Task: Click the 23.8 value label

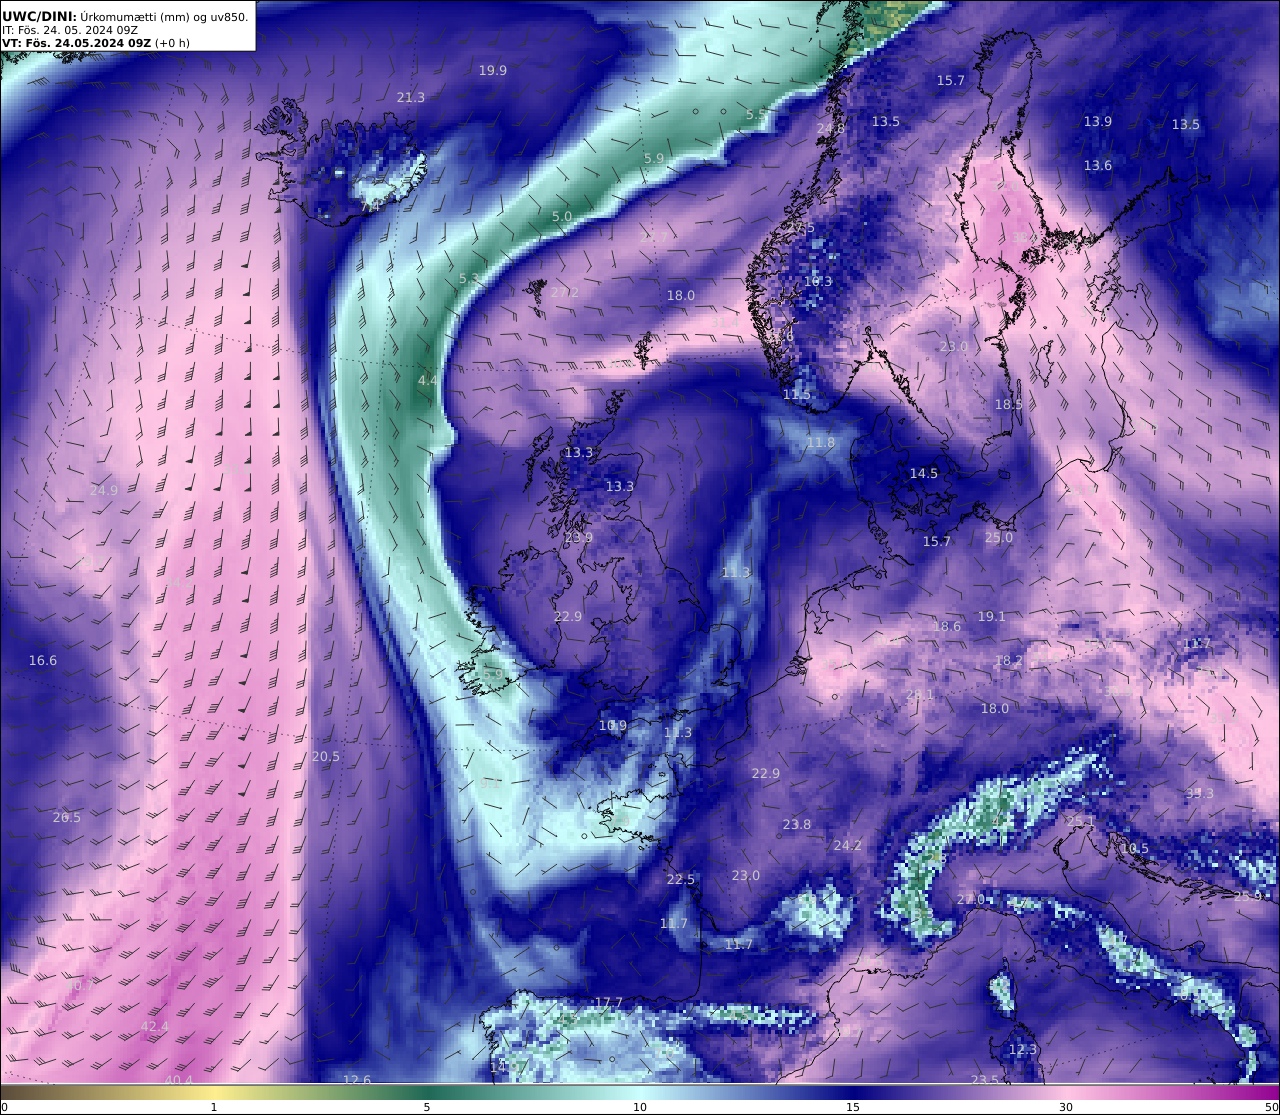Action: (x=797, y=825)
